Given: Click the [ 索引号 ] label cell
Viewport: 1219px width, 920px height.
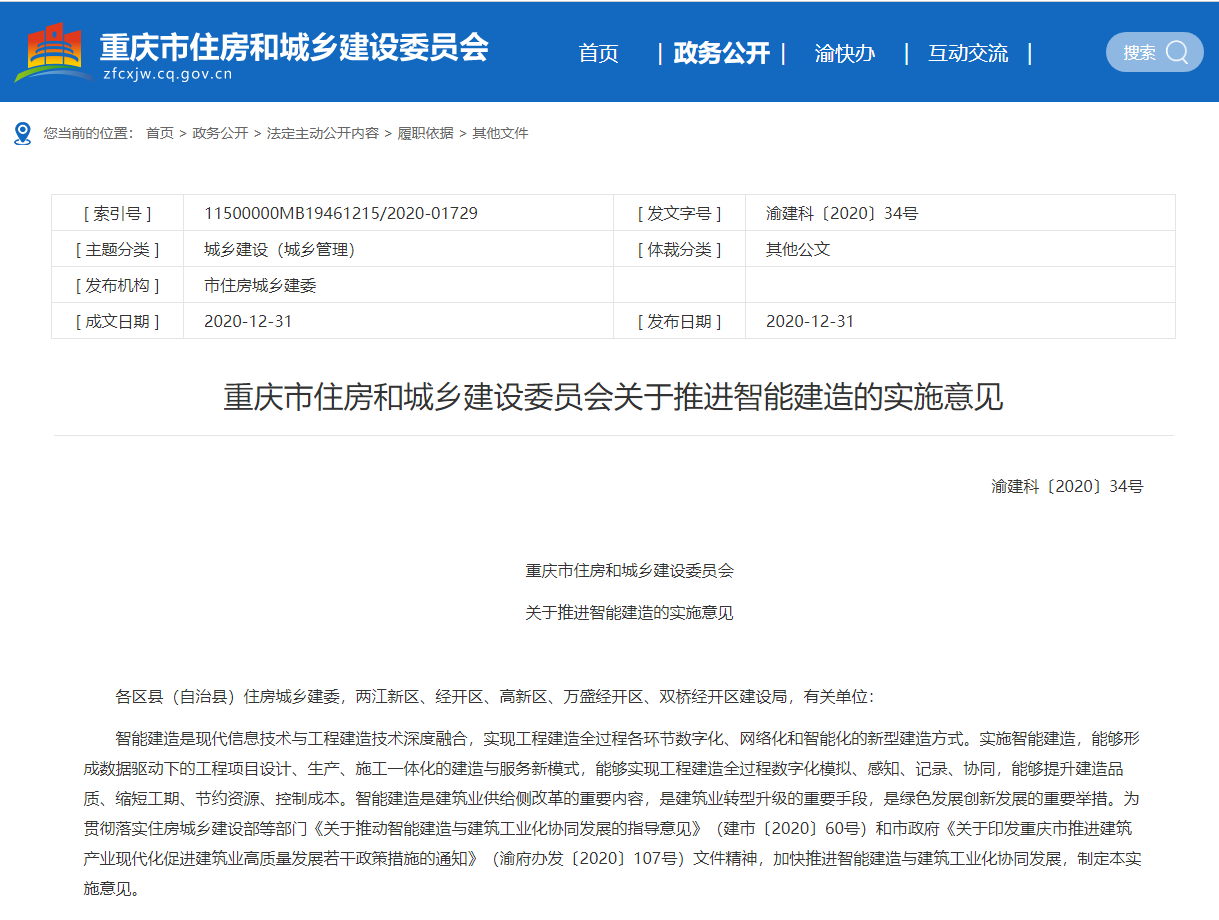Looking at the screenshot, I should 118,213.
